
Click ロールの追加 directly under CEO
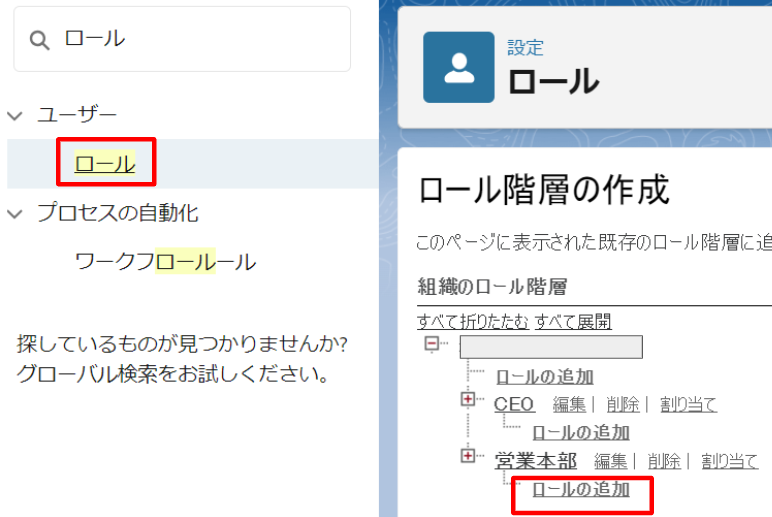pos(581,432)
